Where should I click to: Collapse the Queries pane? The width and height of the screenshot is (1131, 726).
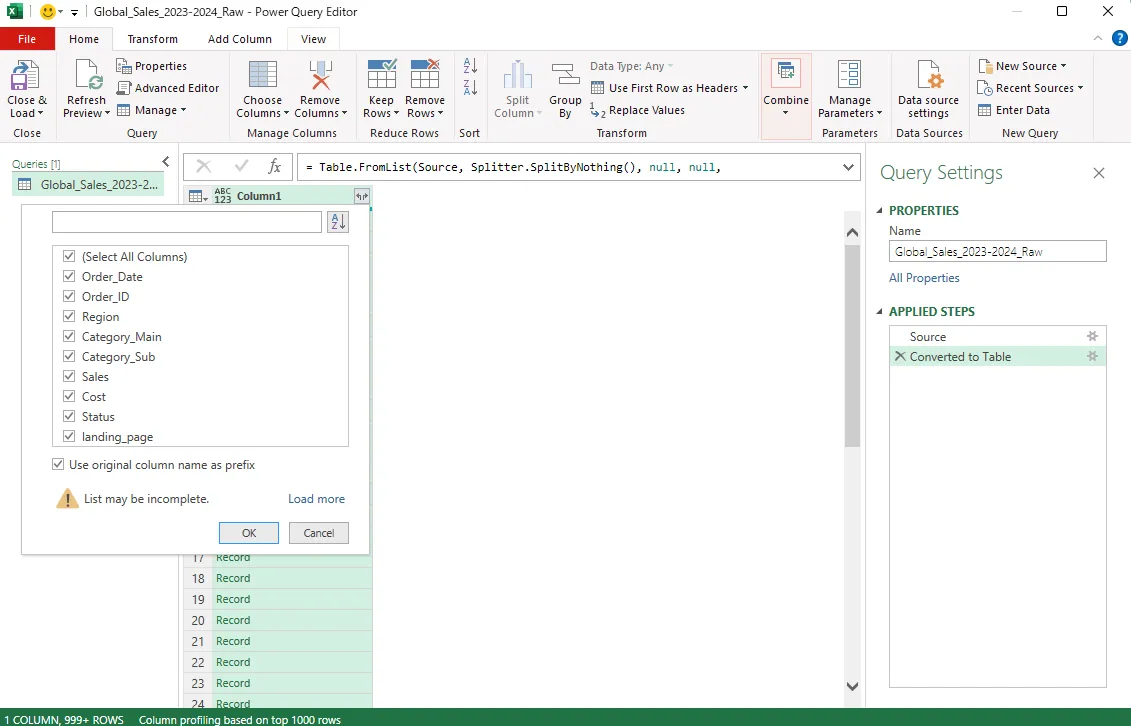click(x=166, y=161)
